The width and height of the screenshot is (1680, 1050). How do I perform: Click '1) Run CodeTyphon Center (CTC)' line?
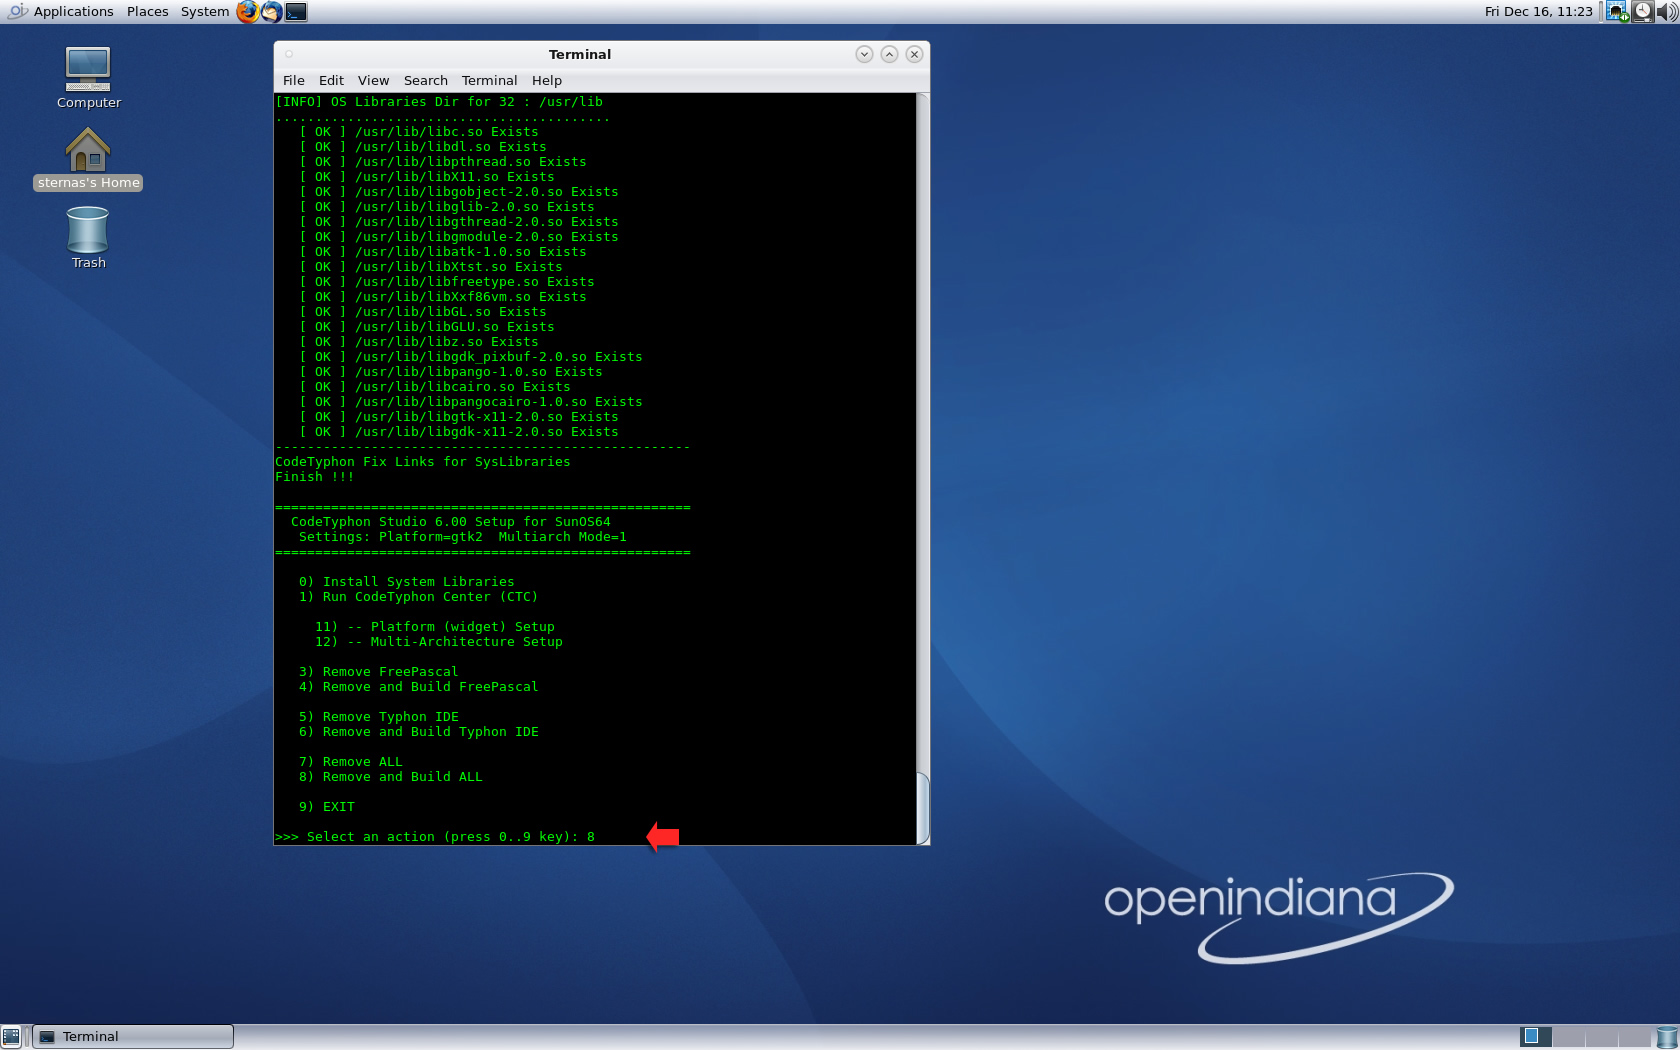(x=418, y=597)
